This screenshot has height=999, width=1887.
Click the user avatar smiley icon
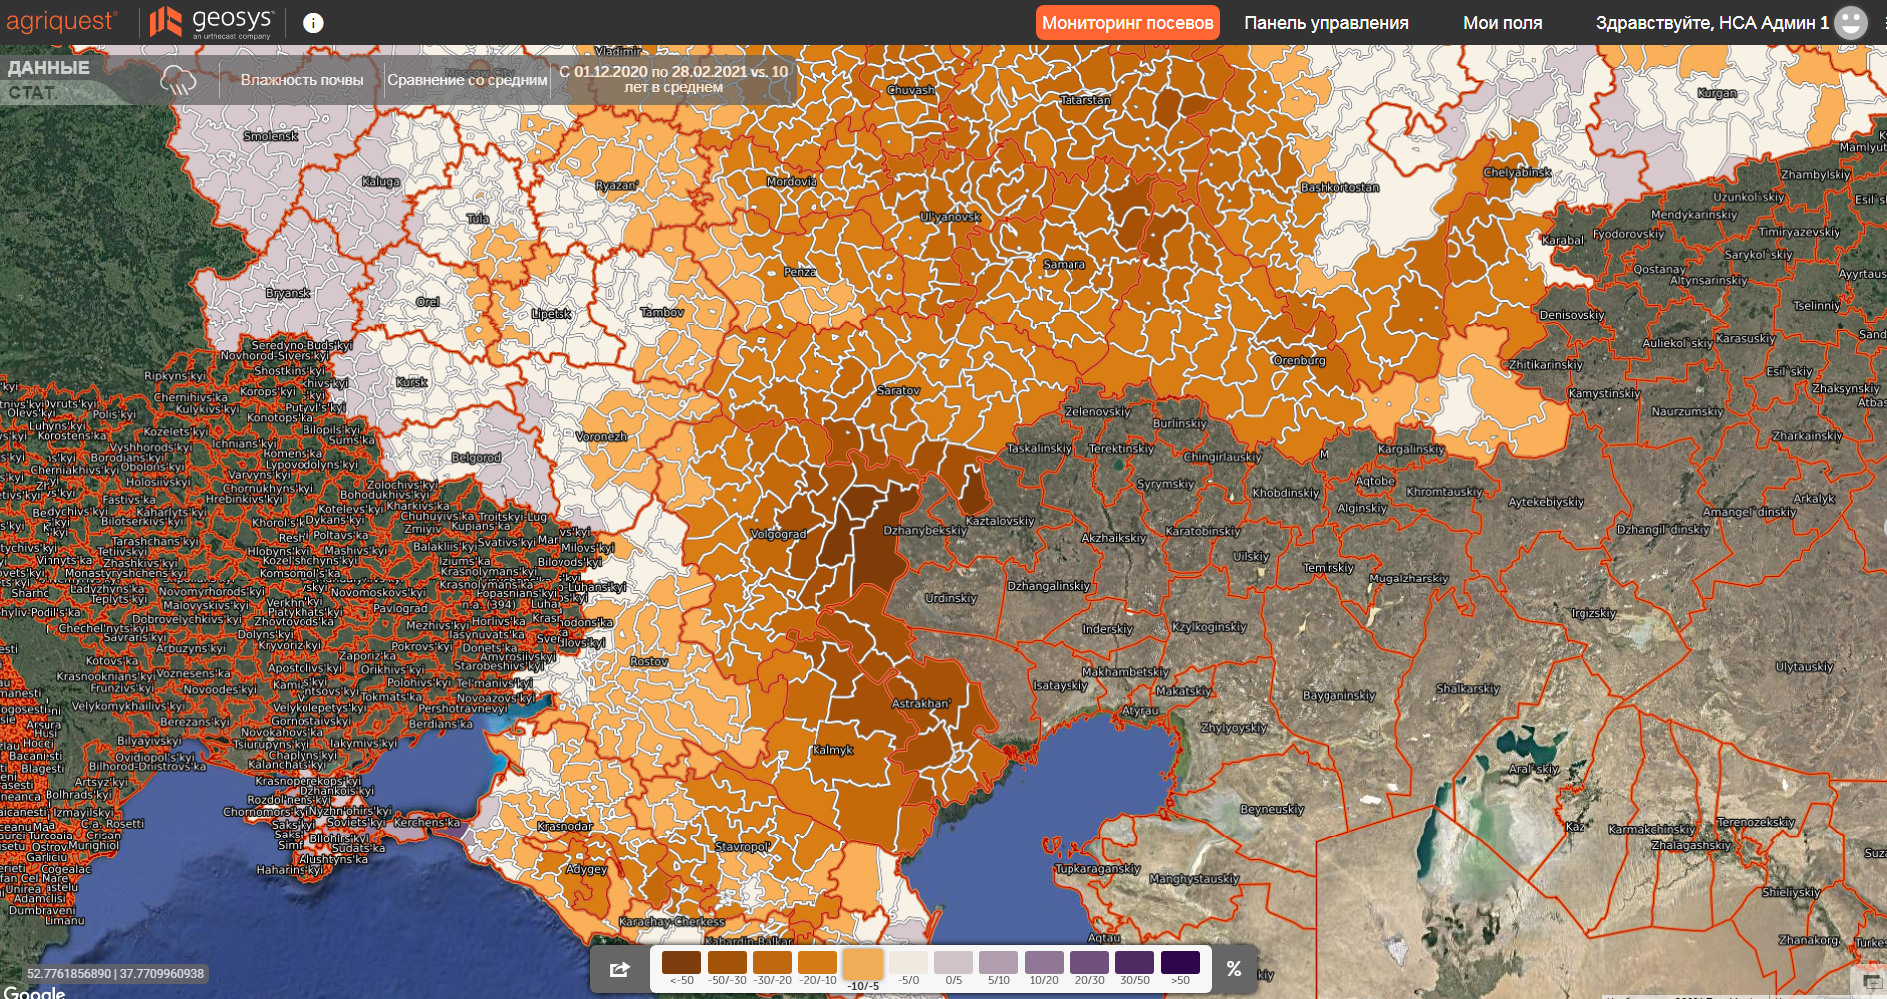click(x=1851, y=22)
